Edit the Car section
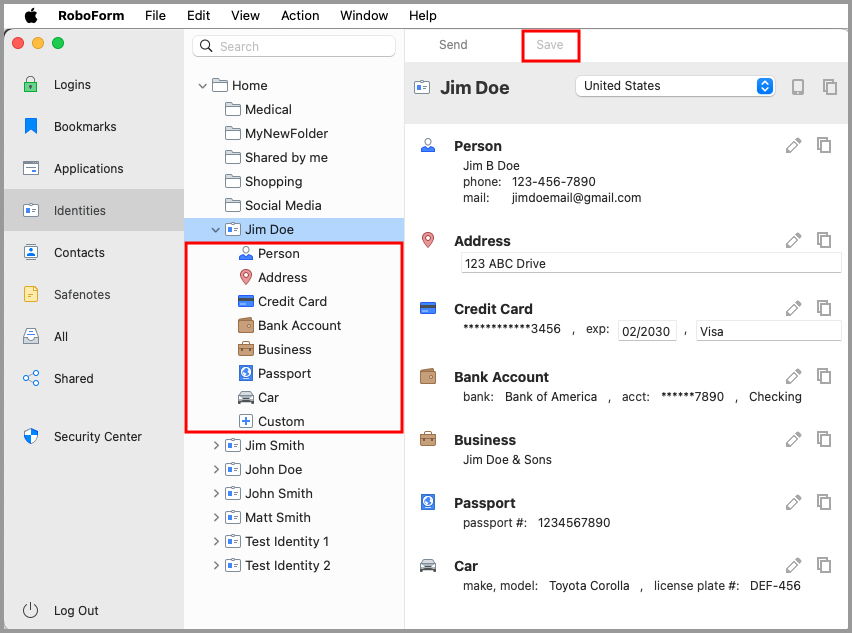This screenshot has height=633, width=852. click(793, 566)
